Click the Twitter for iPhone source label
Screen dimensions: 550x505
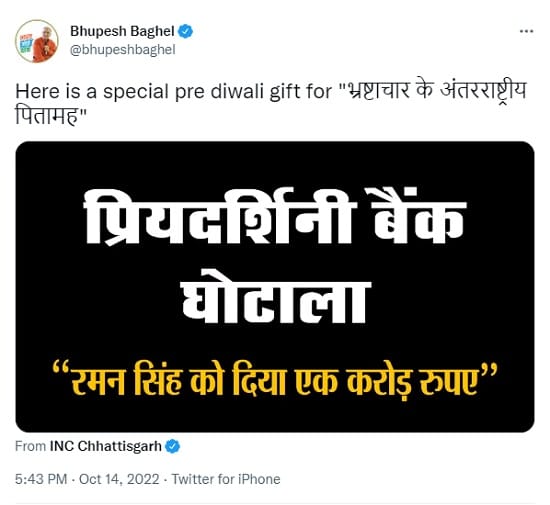click(x=226, y=479)
